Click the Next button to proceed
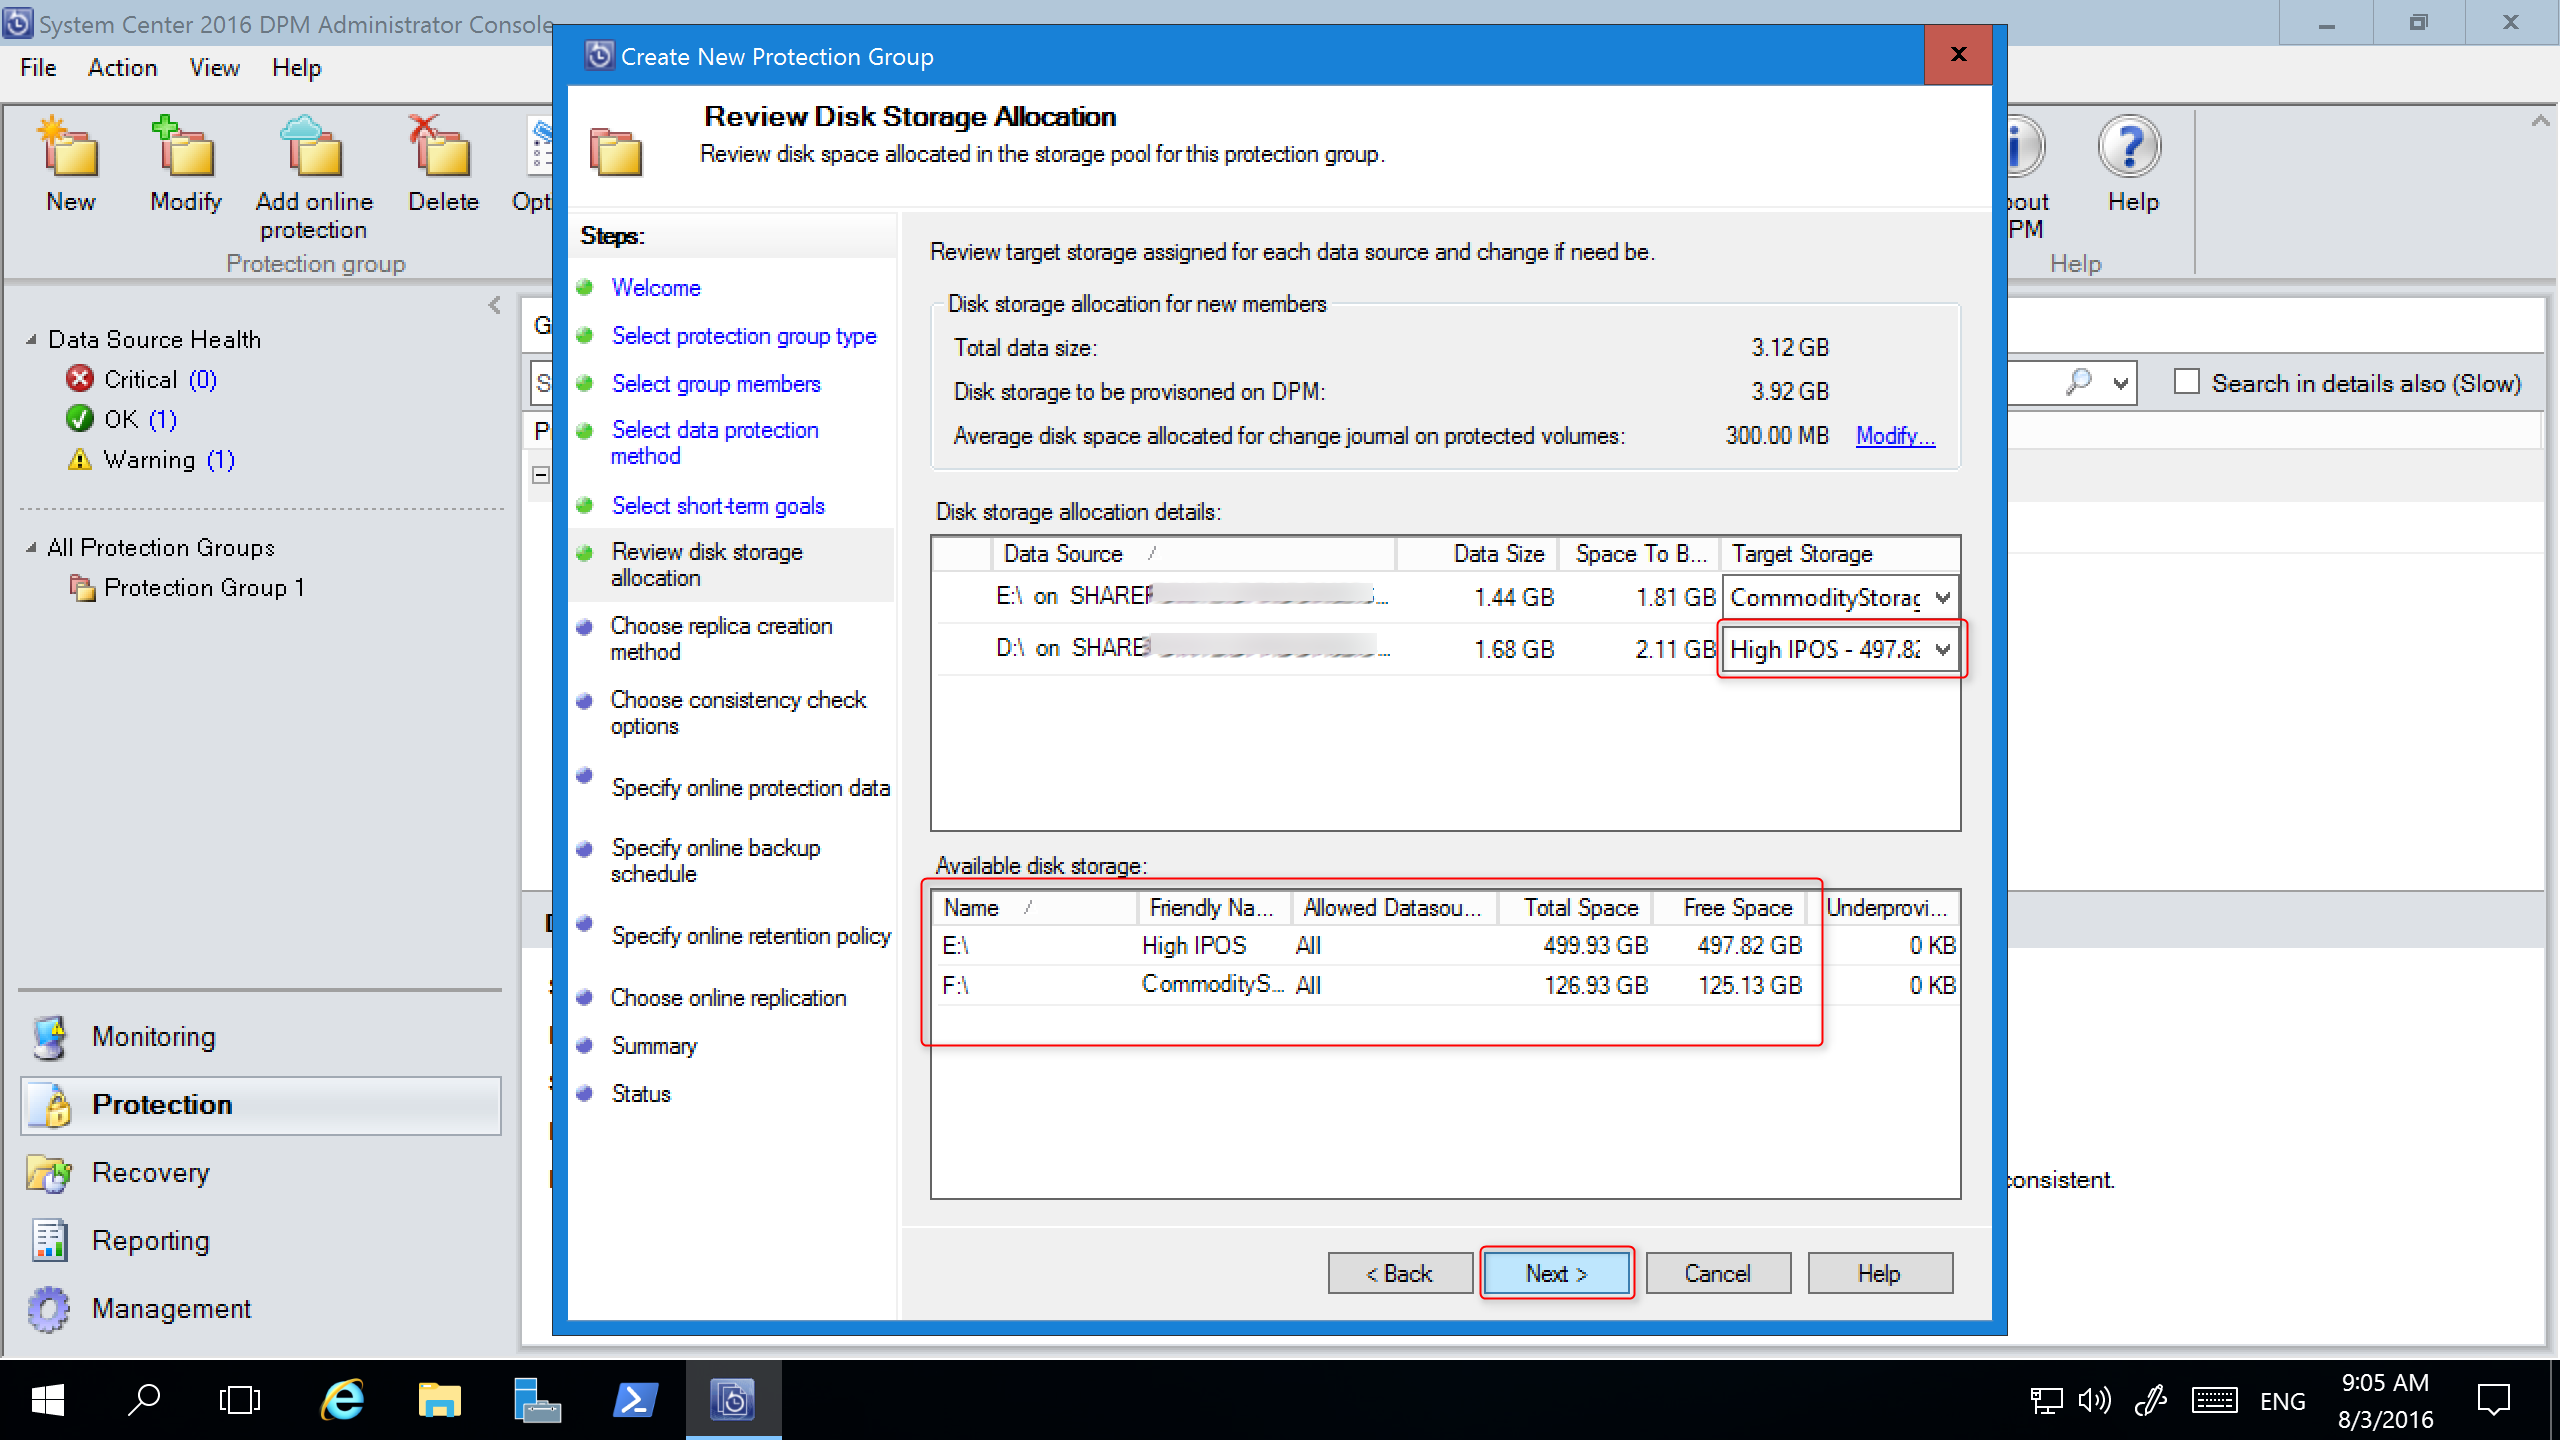This screenshot has width=2560, height=1440. pos(1554,1273)
